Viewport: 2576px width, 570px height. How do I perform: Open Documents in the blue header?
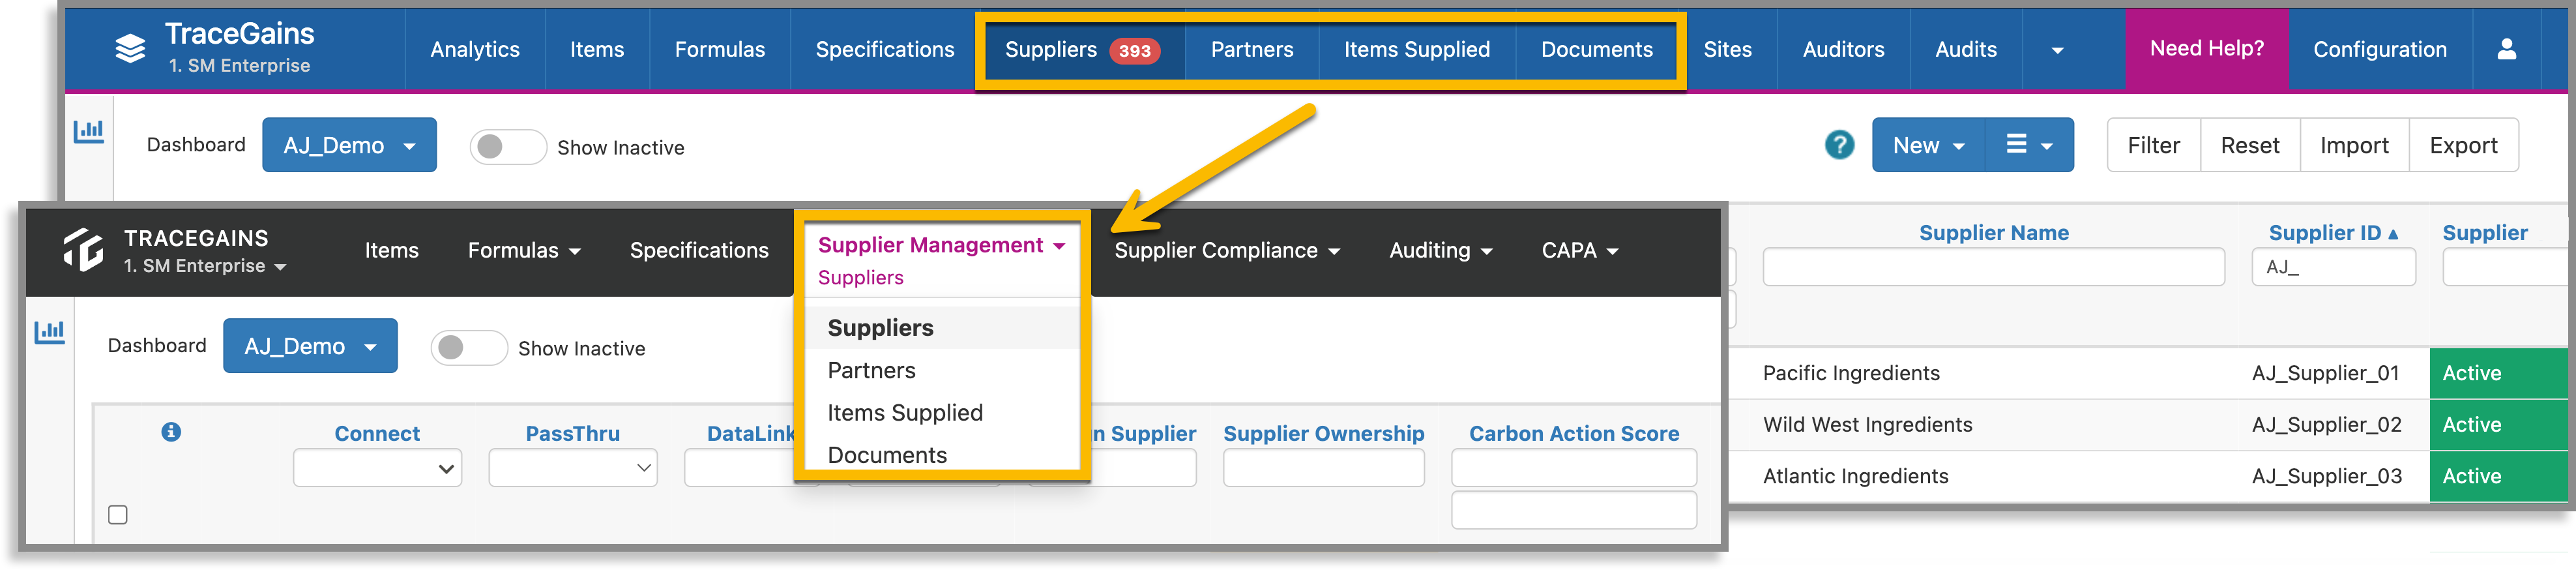1597,50
